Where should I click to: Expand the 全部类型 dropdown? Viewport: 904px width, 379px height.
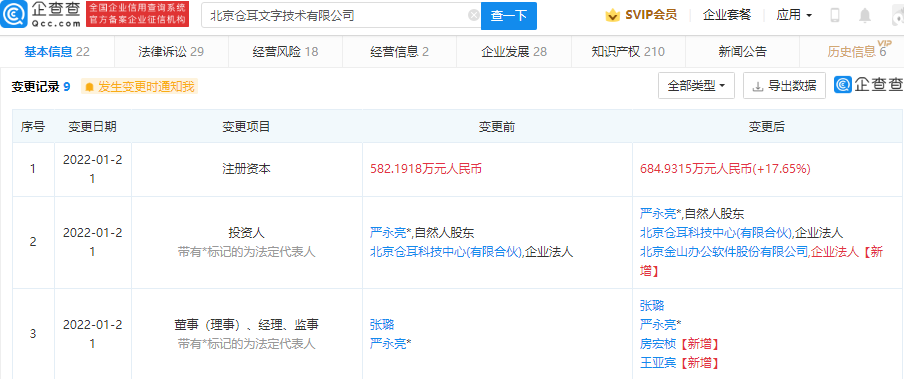coord(696,86)
